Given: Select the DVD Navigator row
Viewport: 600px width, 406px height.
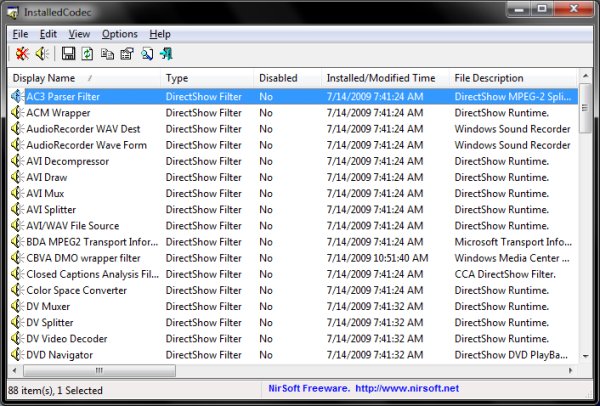Looking at the screenshot, I should pos(60,355).
